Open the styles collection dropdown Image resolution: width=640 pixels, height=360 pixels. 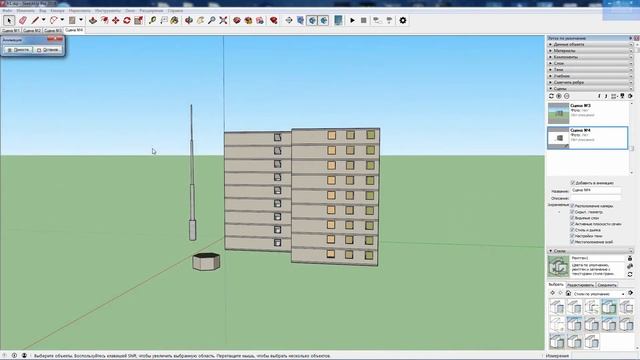599,293
